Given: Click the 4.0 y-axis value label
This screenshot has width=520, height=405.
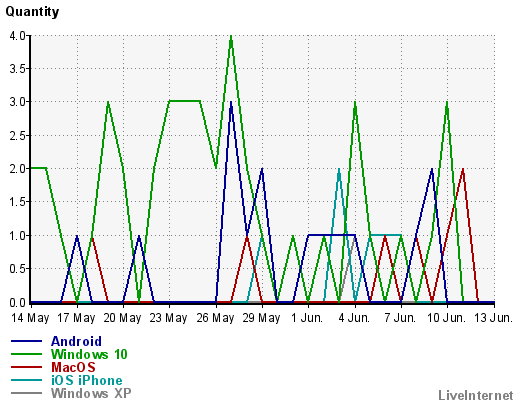Looking at the screenshot, I should tap(18, 35).
